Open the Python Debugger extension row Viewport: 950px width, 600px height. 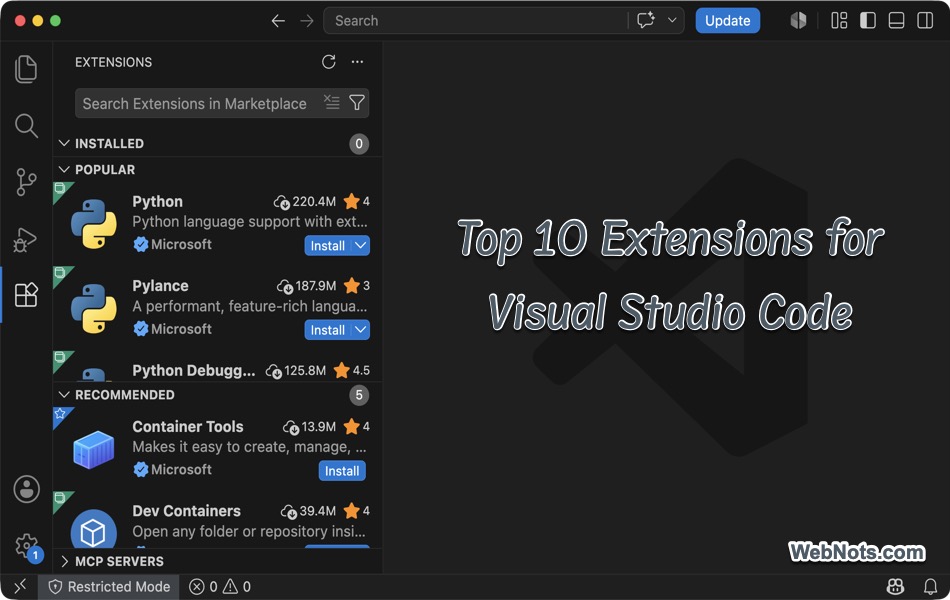coord(218,367)
